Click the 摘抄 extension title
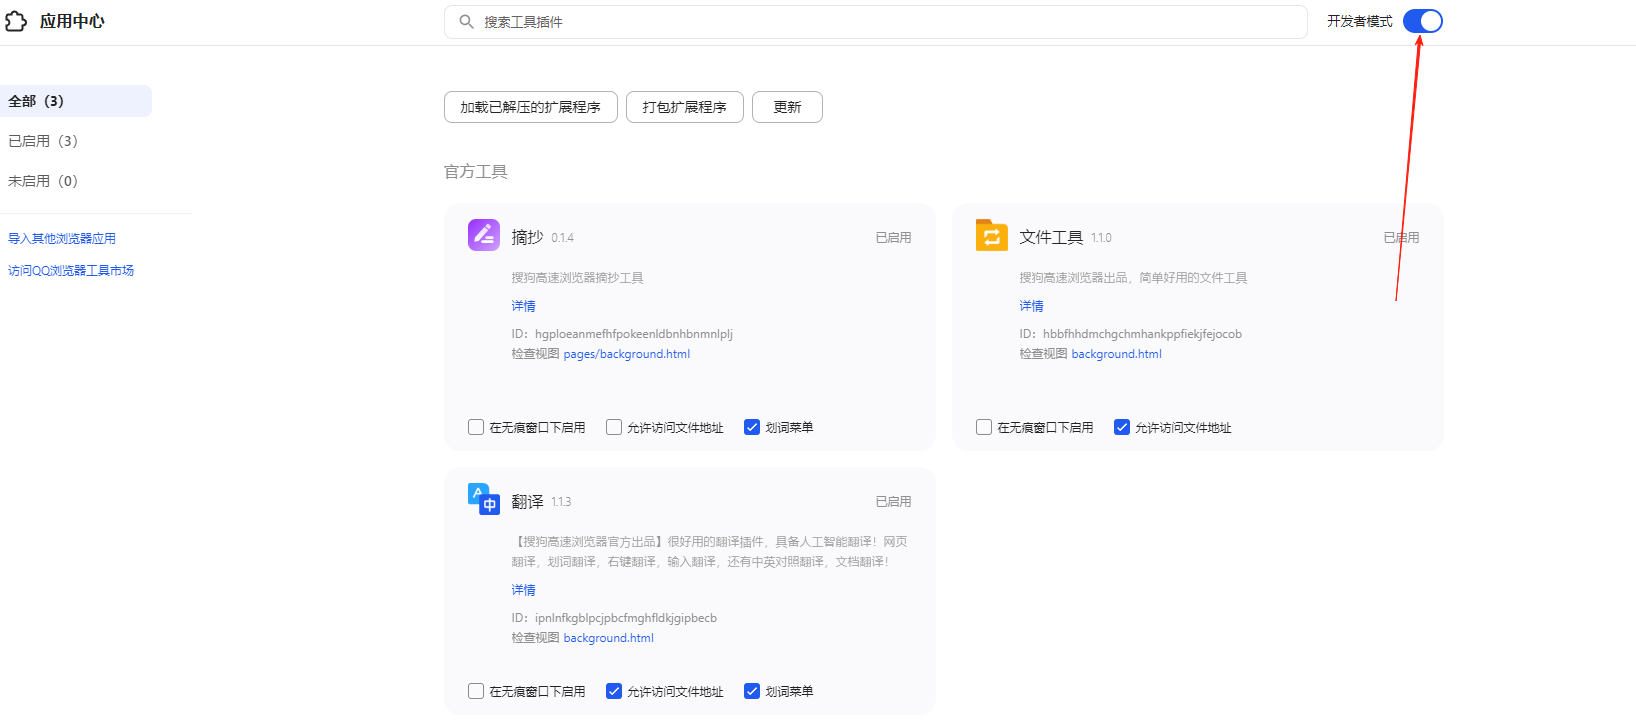The height and width of the screenshot is (726, 1636). (528, 237)
